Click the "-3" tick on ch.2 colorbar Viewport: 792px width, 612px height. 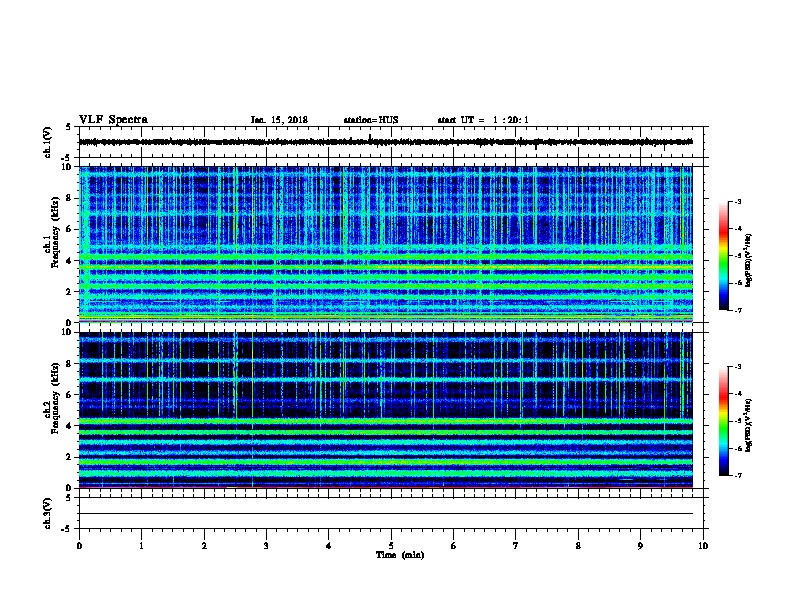pyautogui.click(x=737, y=367)
